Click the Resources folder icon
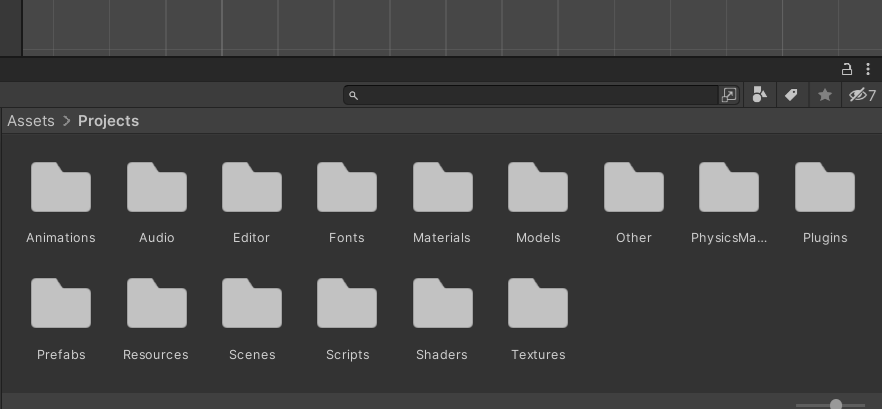This screenshot has width=882, height=409. [157, 303]
